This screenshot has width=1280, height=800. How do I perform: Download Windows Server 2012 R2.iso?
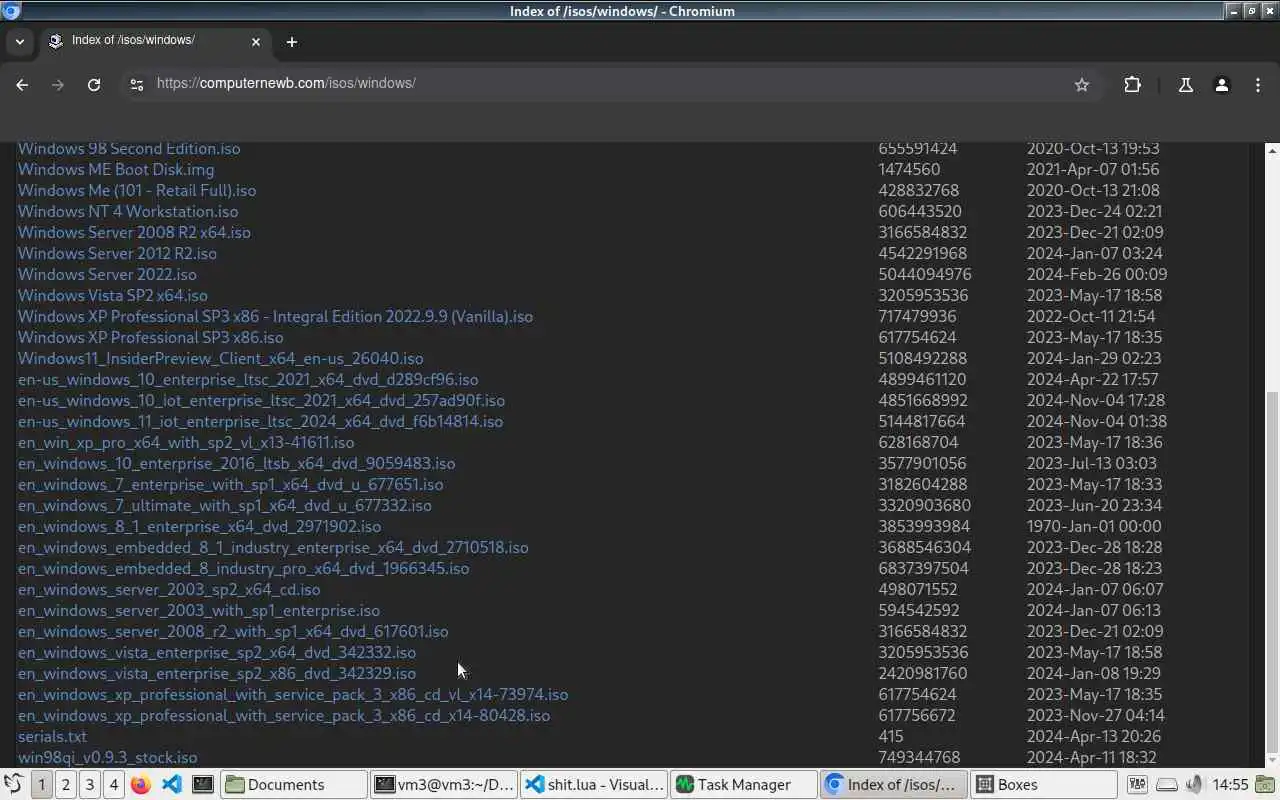click(x=117, y=253)
